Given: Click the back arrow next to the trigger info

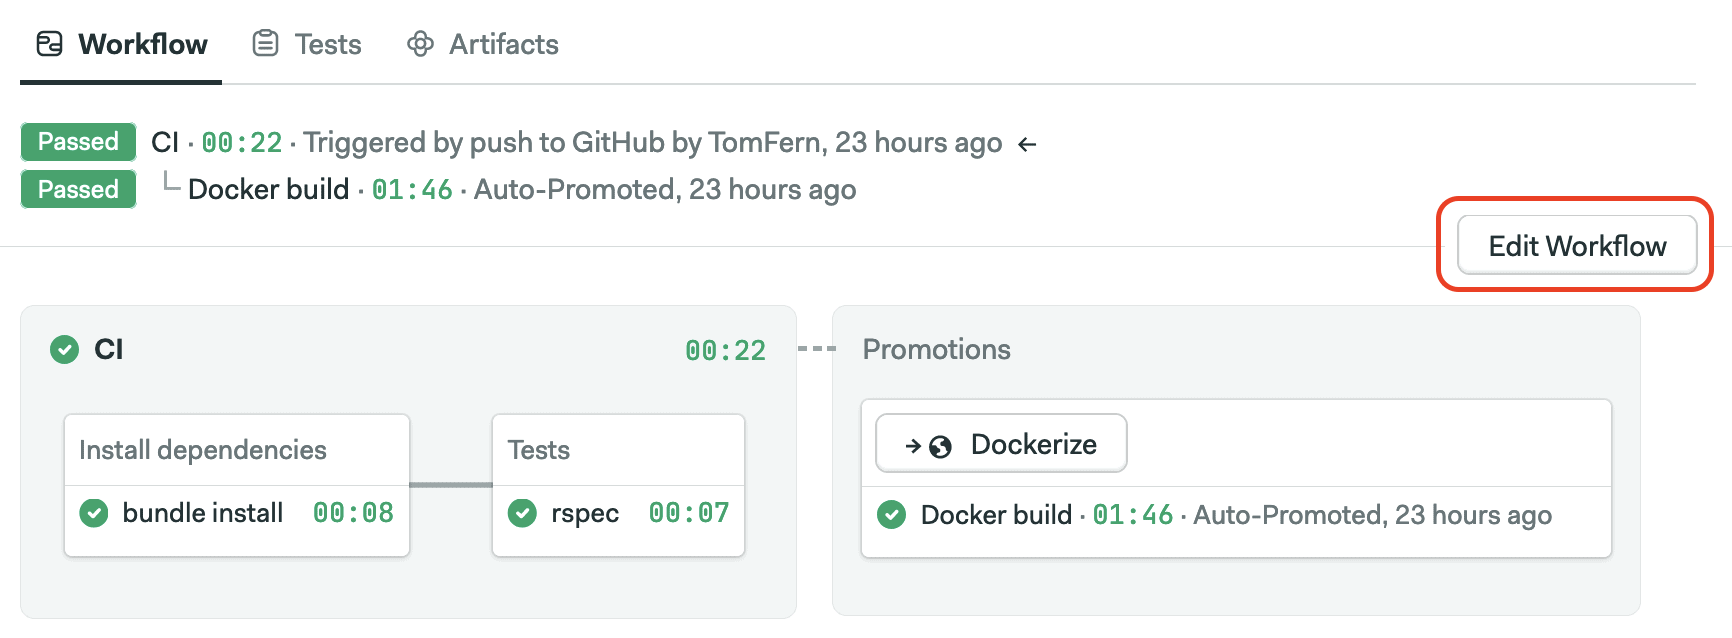Looking at the screenshot, I should pyautogui.click(x=1027, y=143).
